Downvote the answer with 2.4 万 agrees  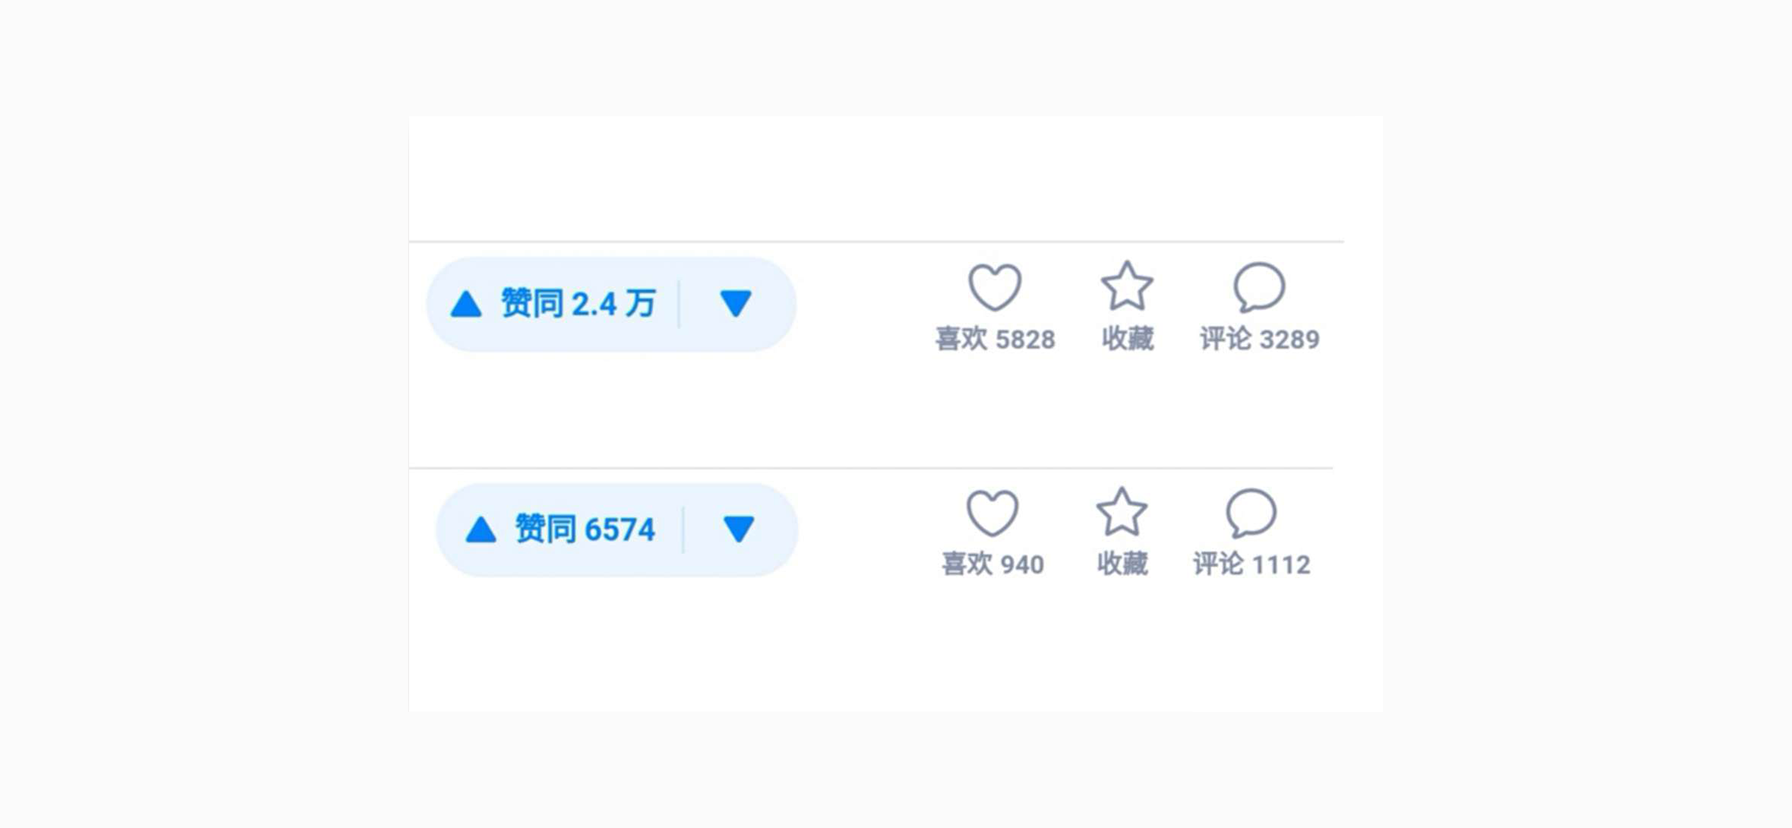[x=736, y=303]
